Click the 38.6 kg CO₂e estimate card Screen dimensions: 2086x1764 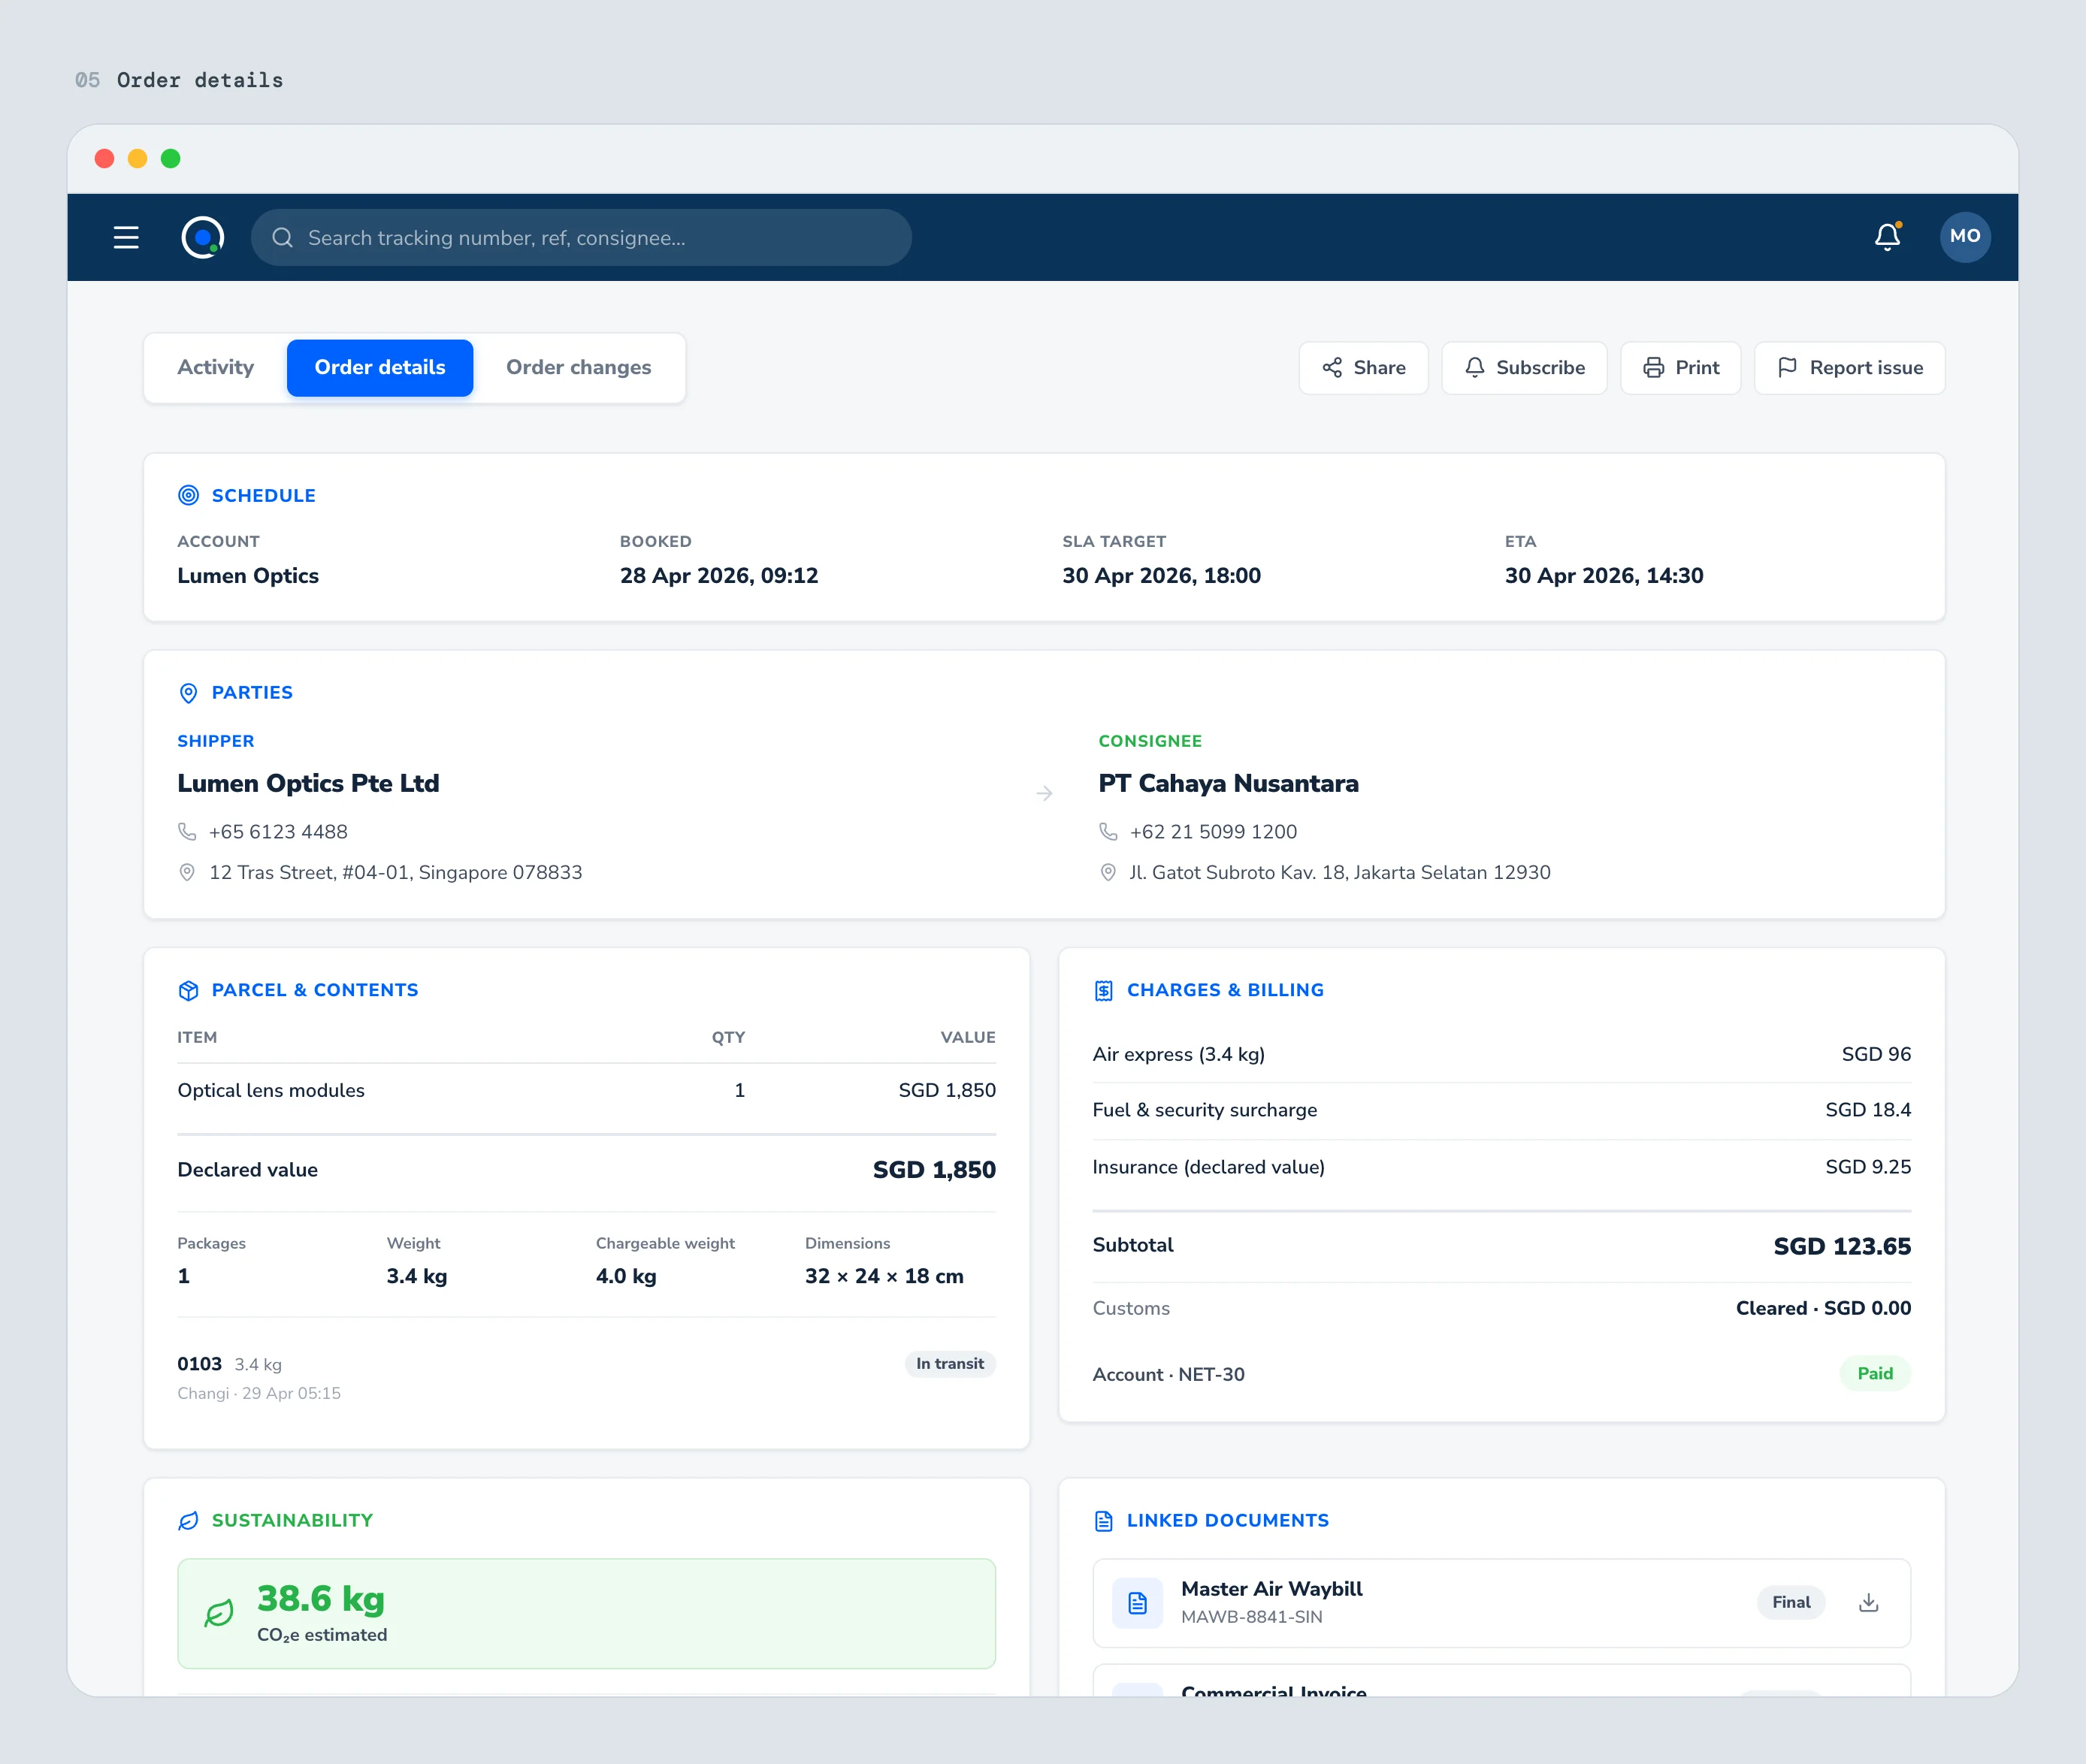pyautogui.click(x=586, y=1613)
